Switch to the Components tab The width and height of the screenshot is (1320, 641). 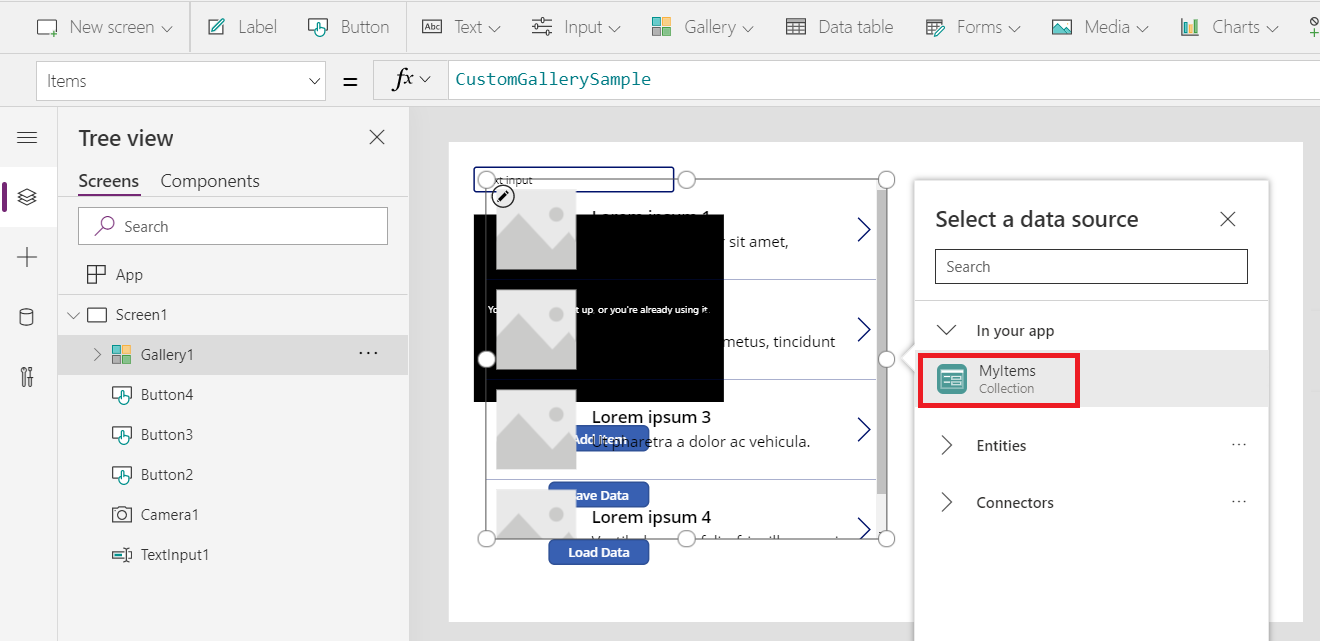point(210,181)
